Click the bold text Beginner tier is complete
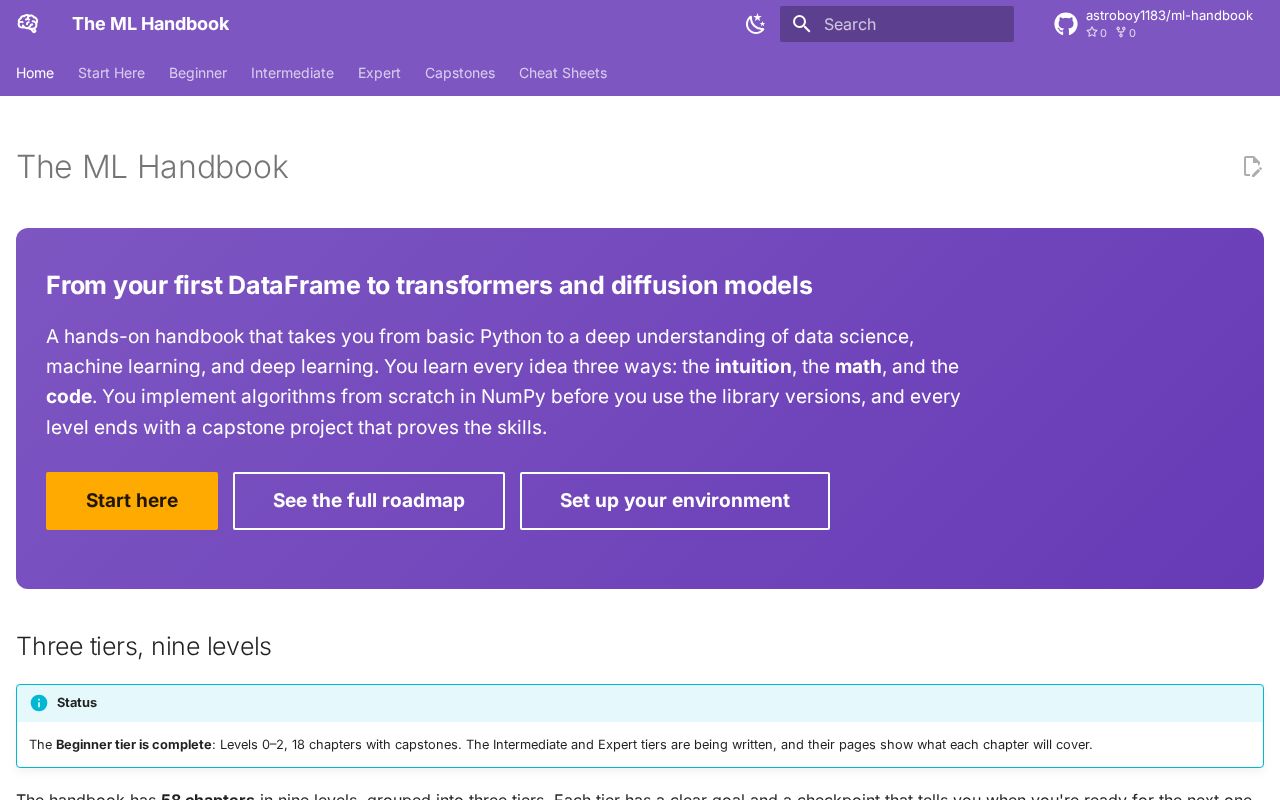Viewport: 1280px width, 800px height. (134, 745)
